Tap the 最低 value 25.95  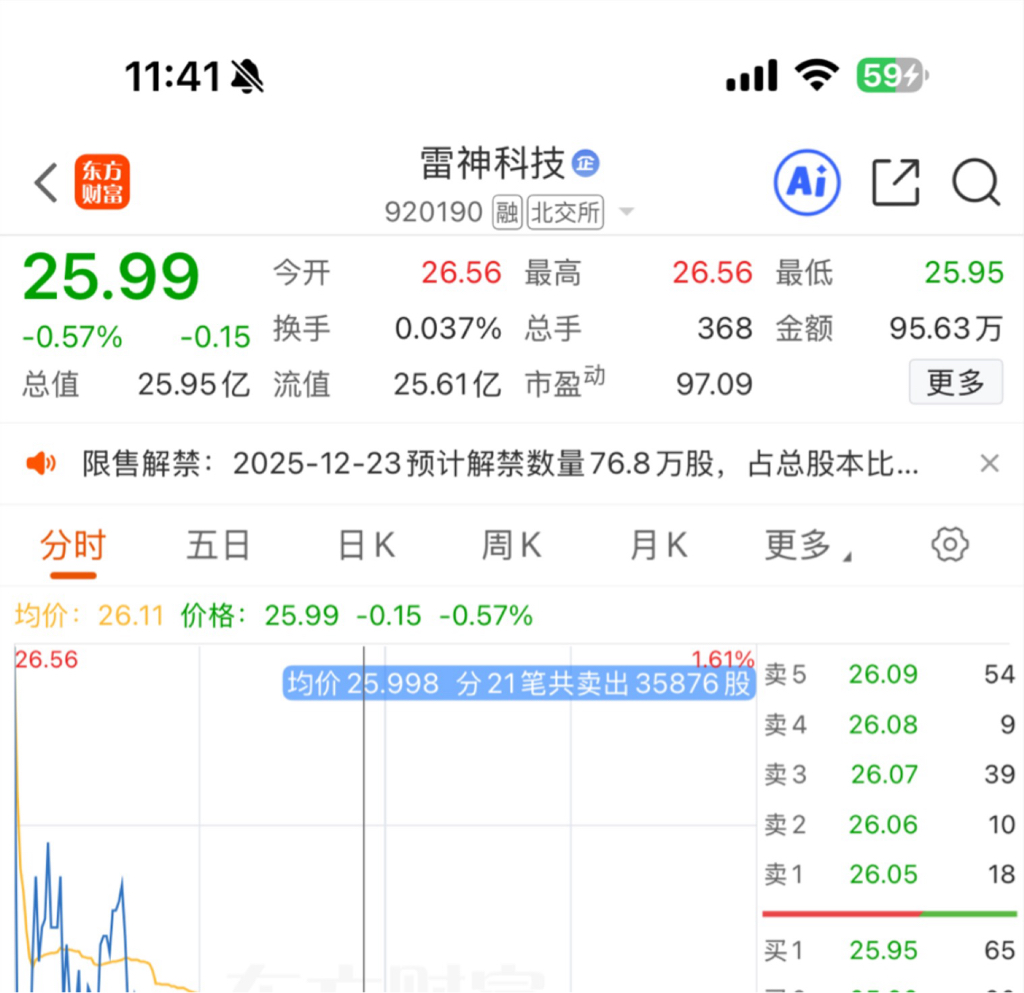point(964,273)
